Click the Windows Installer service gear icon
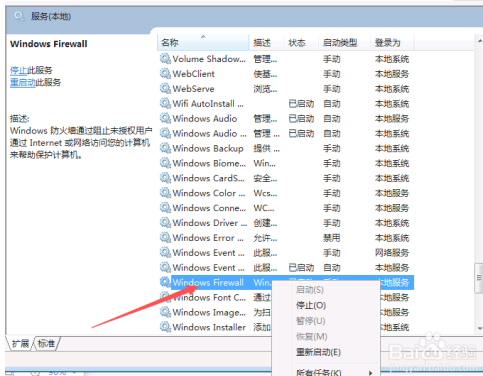The height and width of the screenshot is (376, 483). pos(165,327)
